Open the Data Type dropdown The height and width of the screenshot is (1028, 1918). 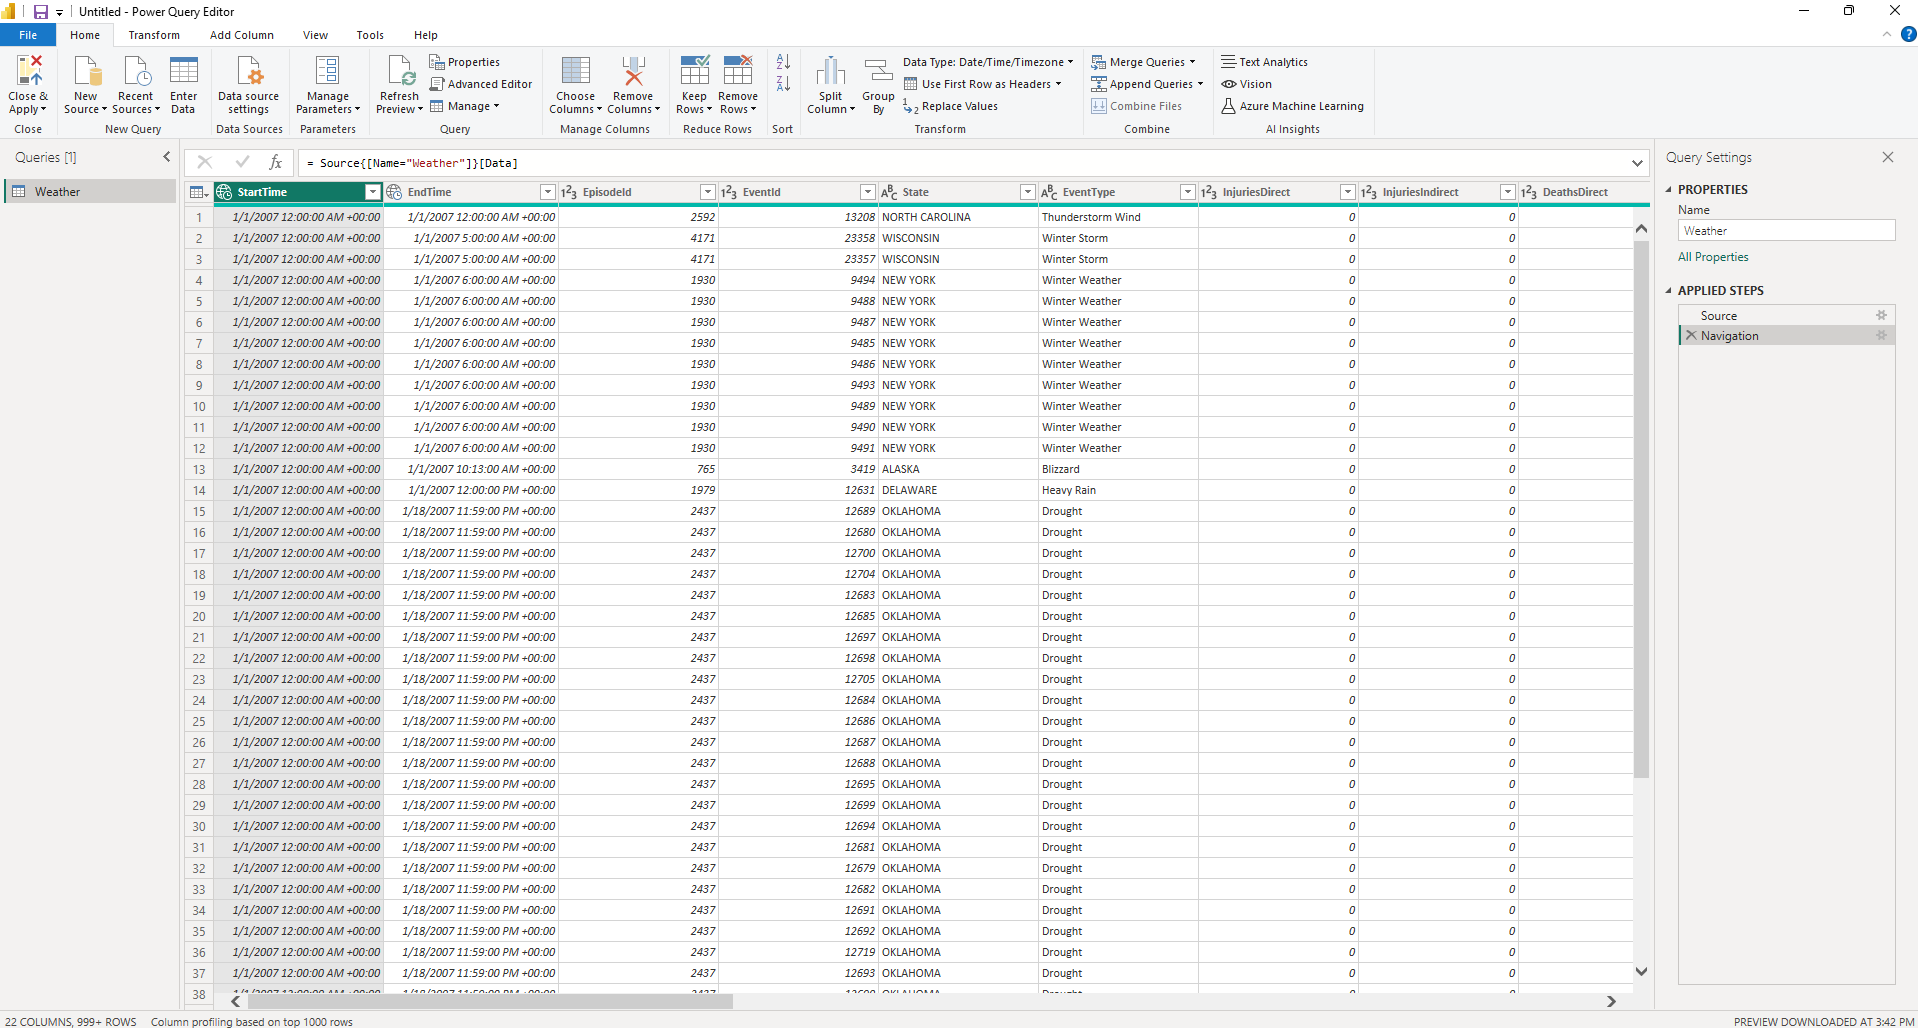click(x=1069, y=61)
